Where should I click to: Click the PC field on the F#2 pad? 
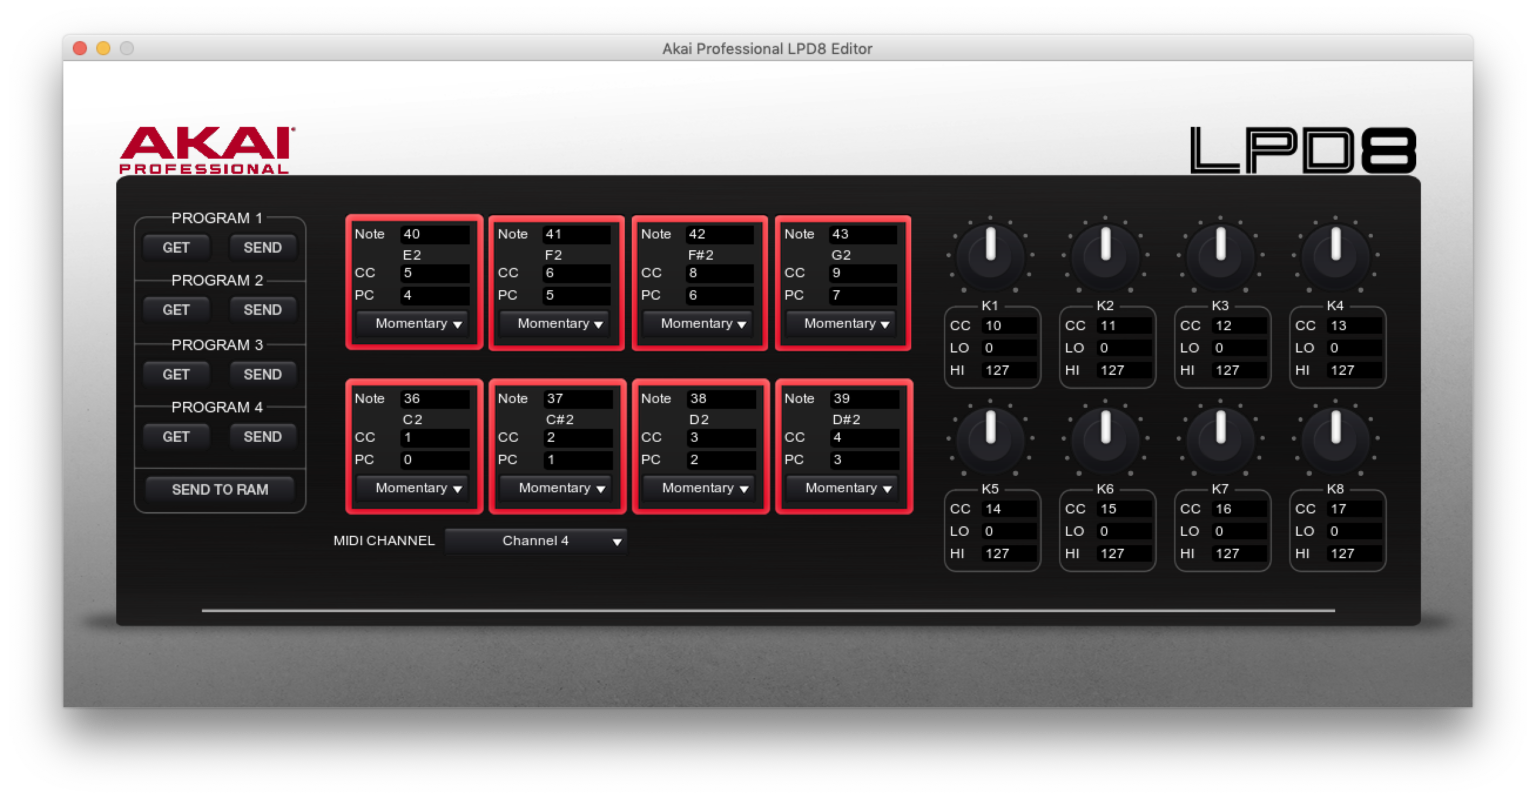(x=720, y=296)
